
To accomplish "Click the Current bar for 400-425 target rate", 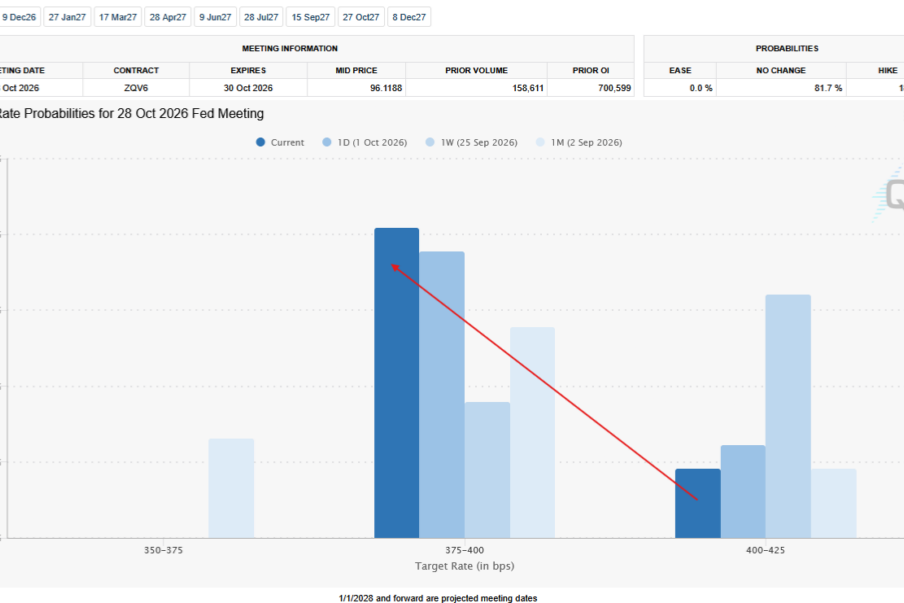I will coord(698,504).
